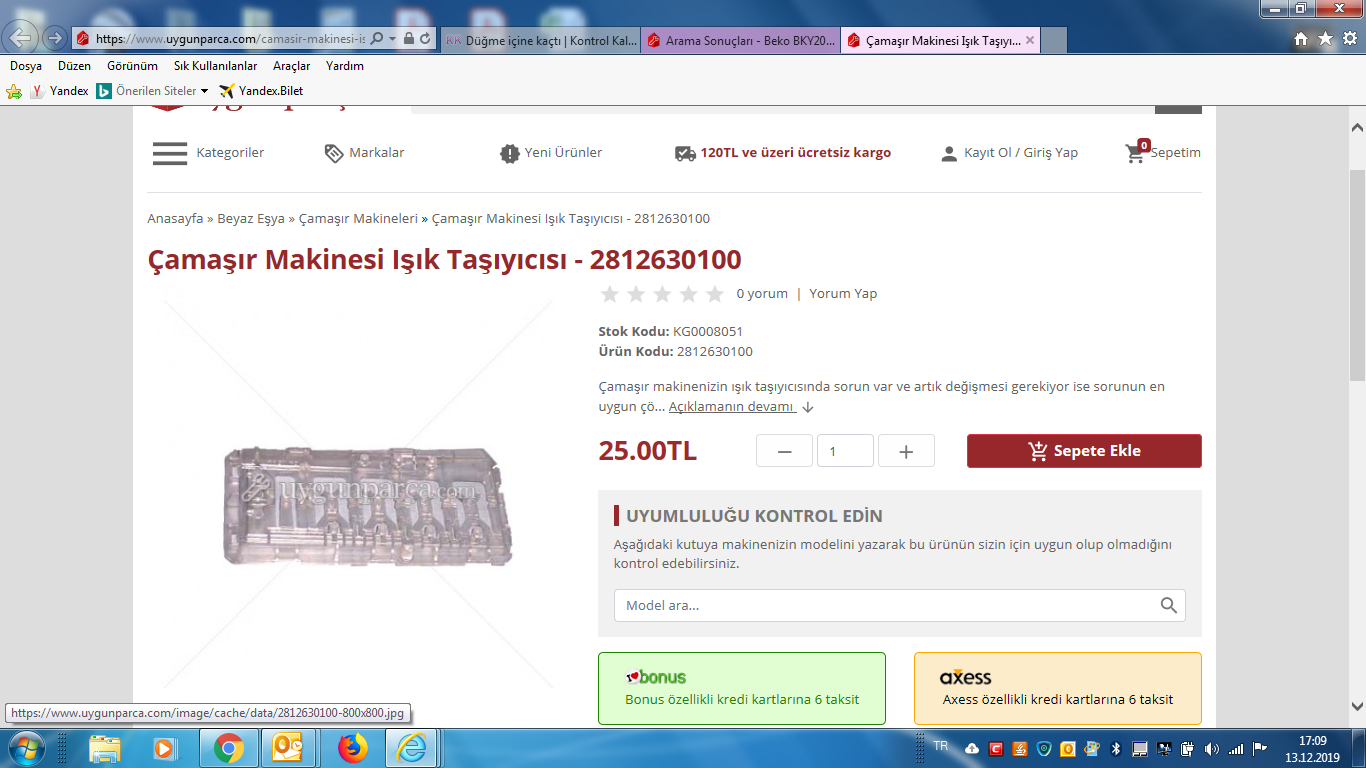Open Internet Explorer home icon
The width and height of the screenshot is (1366, 768).
(x=1301, y=39)
